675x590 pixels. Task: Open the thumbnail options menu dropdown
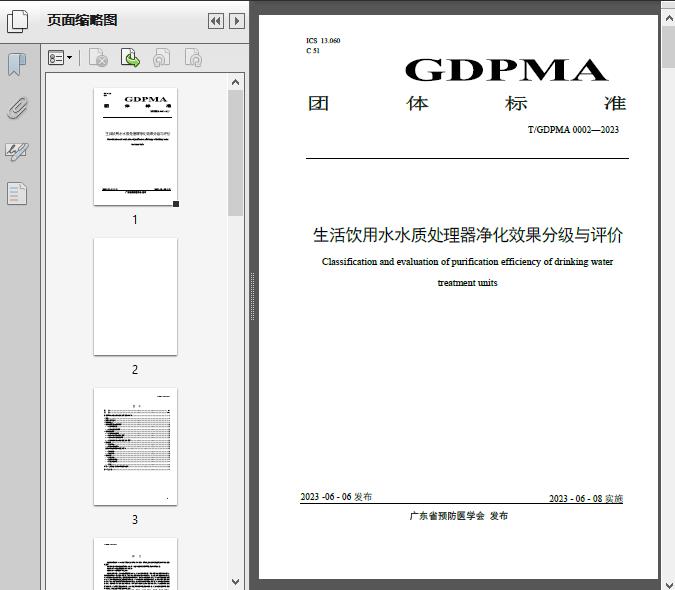click(60, 58)
